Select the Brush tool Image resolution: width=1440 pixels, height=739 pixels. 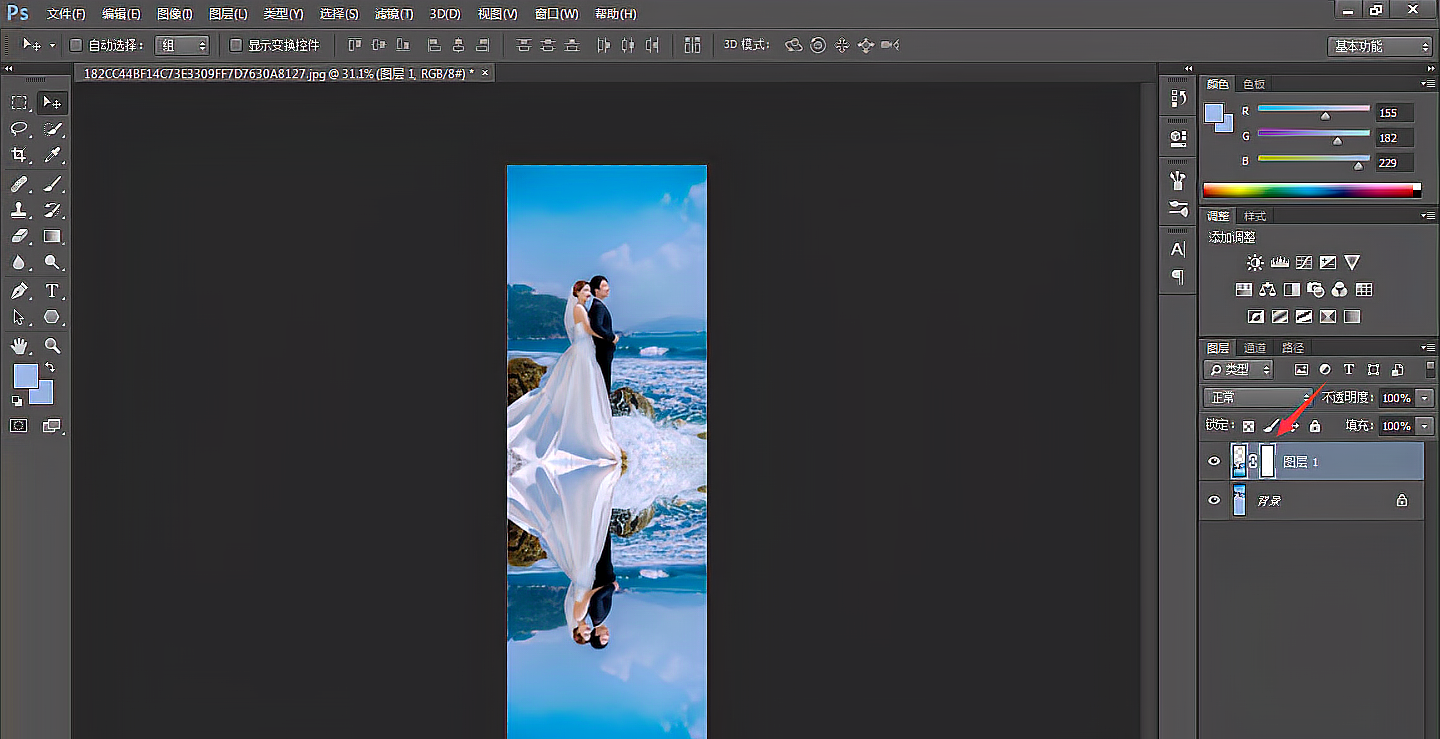52,184
